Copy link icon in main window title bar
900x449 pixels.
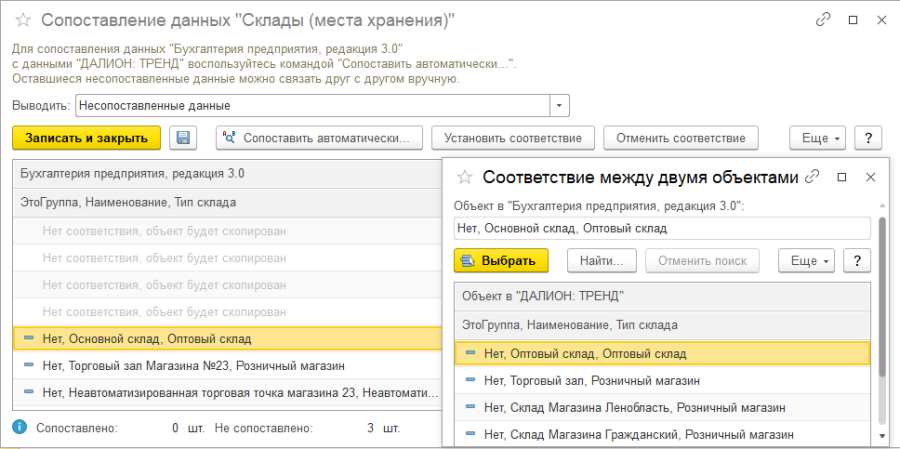click(823, 20)
